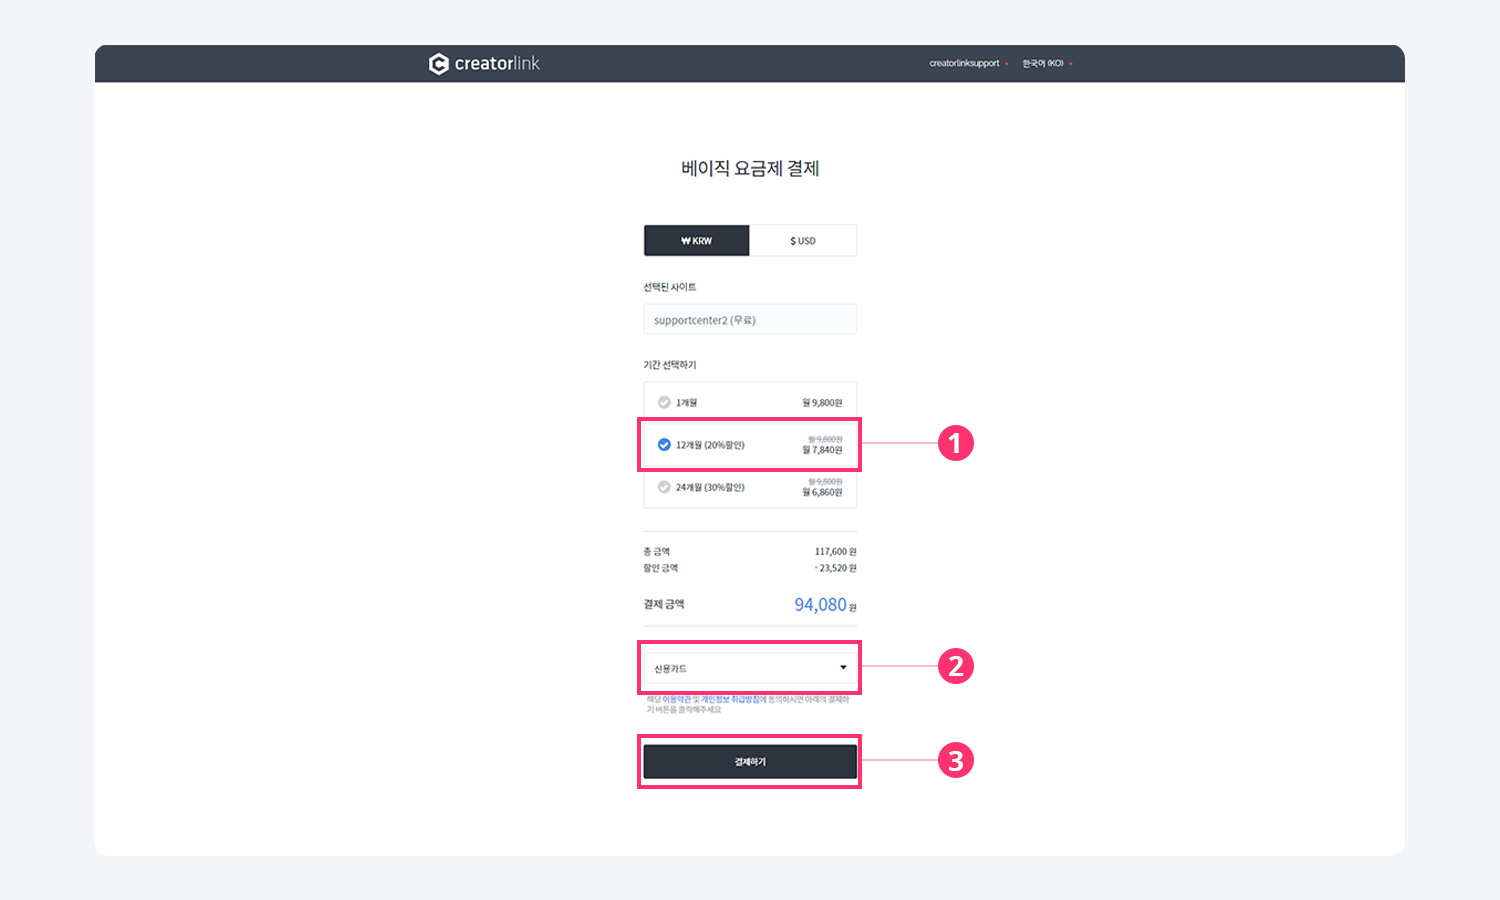The width and height of the screenshot is (1500, 900).
Task: Open the 신용카드 payment method dropdown
Action: 749,668
